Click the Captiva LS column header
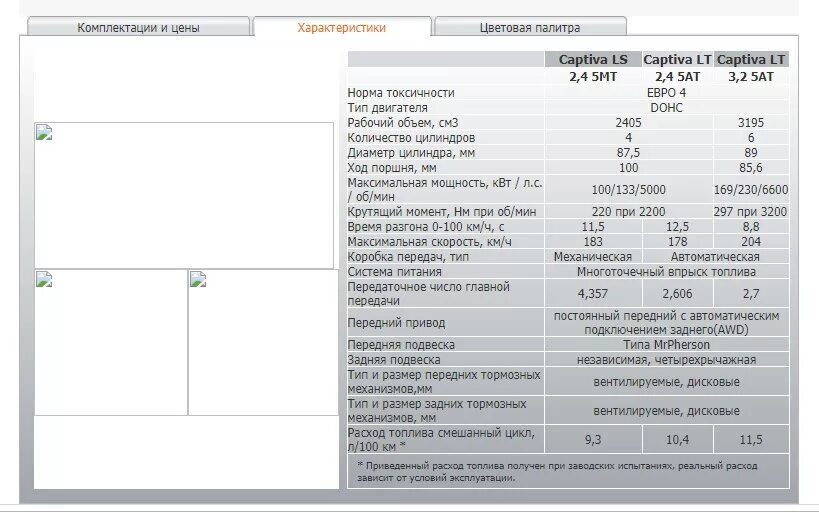 coord(593,60)
